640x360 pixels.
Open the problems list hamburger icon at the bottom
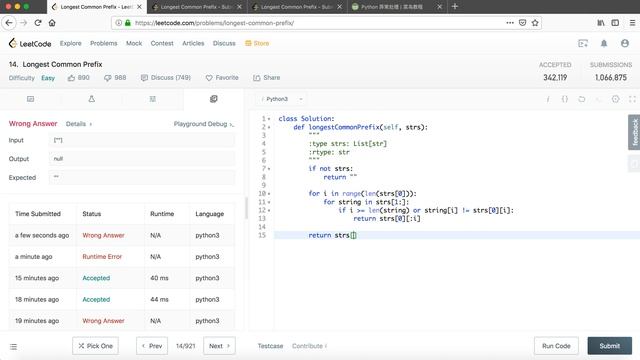[13, 347]
